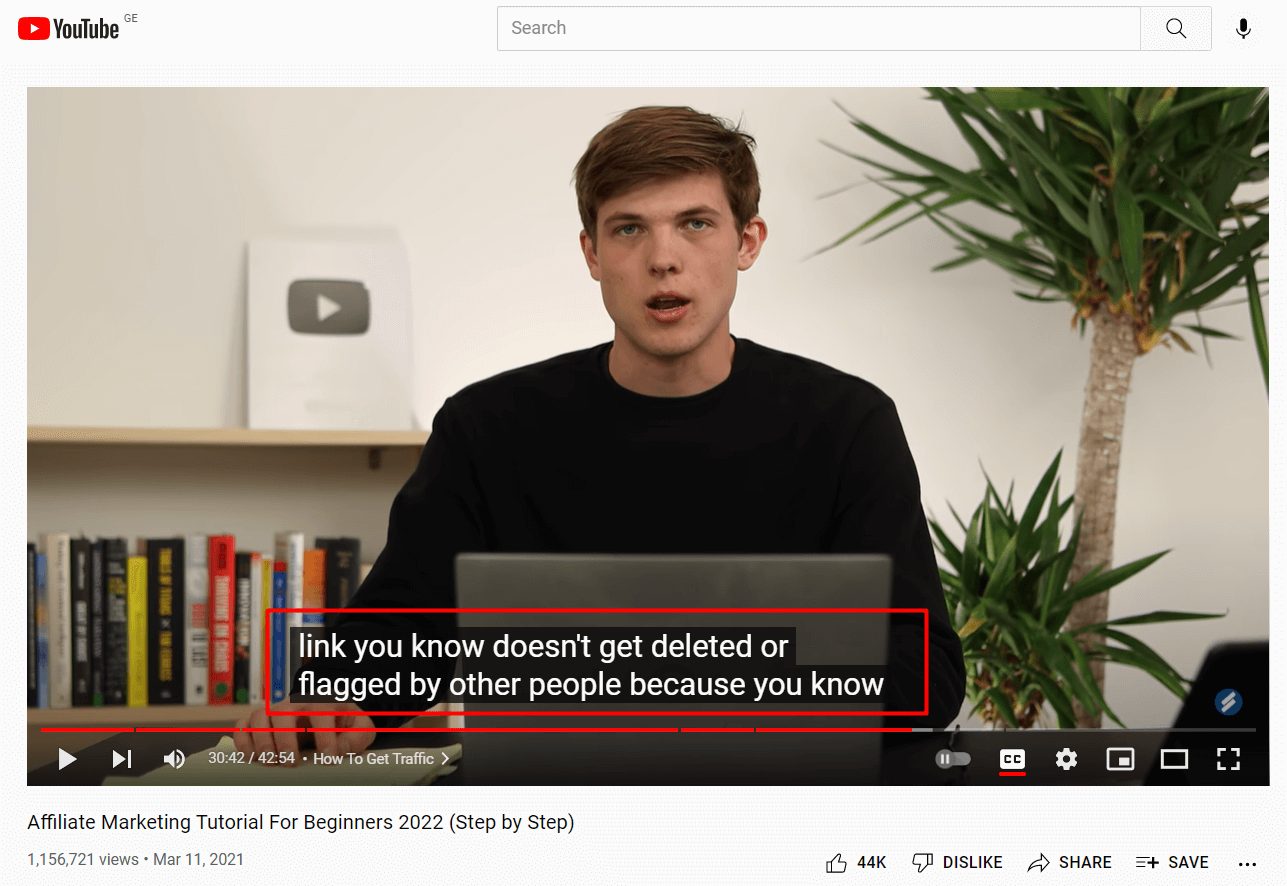The width and height of the screenshot is (1287, 886).
Task: Expand the How To Get Traffic chapter
Action: pyautogui.click(x=381, y=759)
